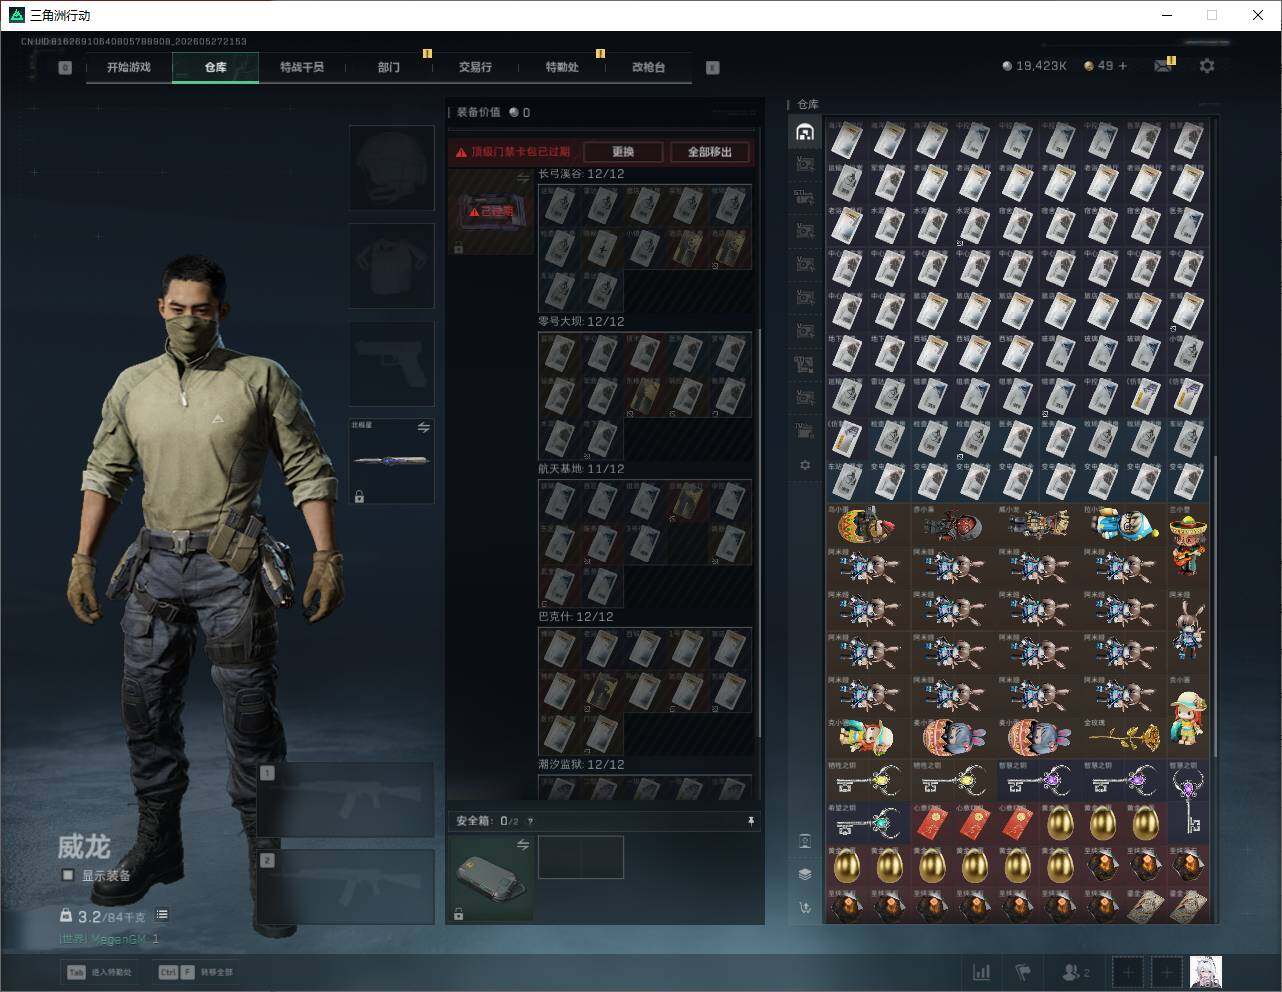This screenshot has height=992, width=1282.
Task: Select the empty helmet equipment slot
Action: (x=391, y=168)
